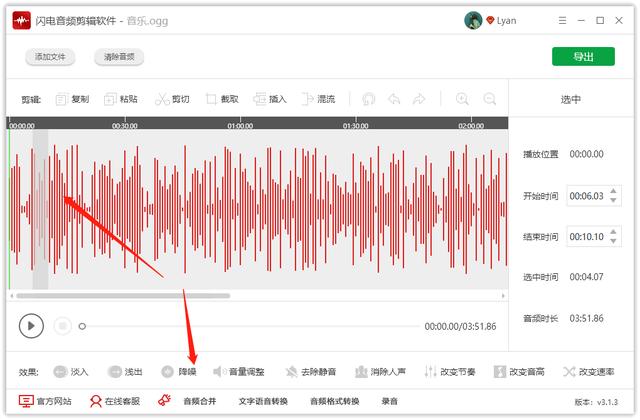This screenshot has height=420, width=640.
Task: Click the 01:00.00 timeline marker
Action: point(240,126)
